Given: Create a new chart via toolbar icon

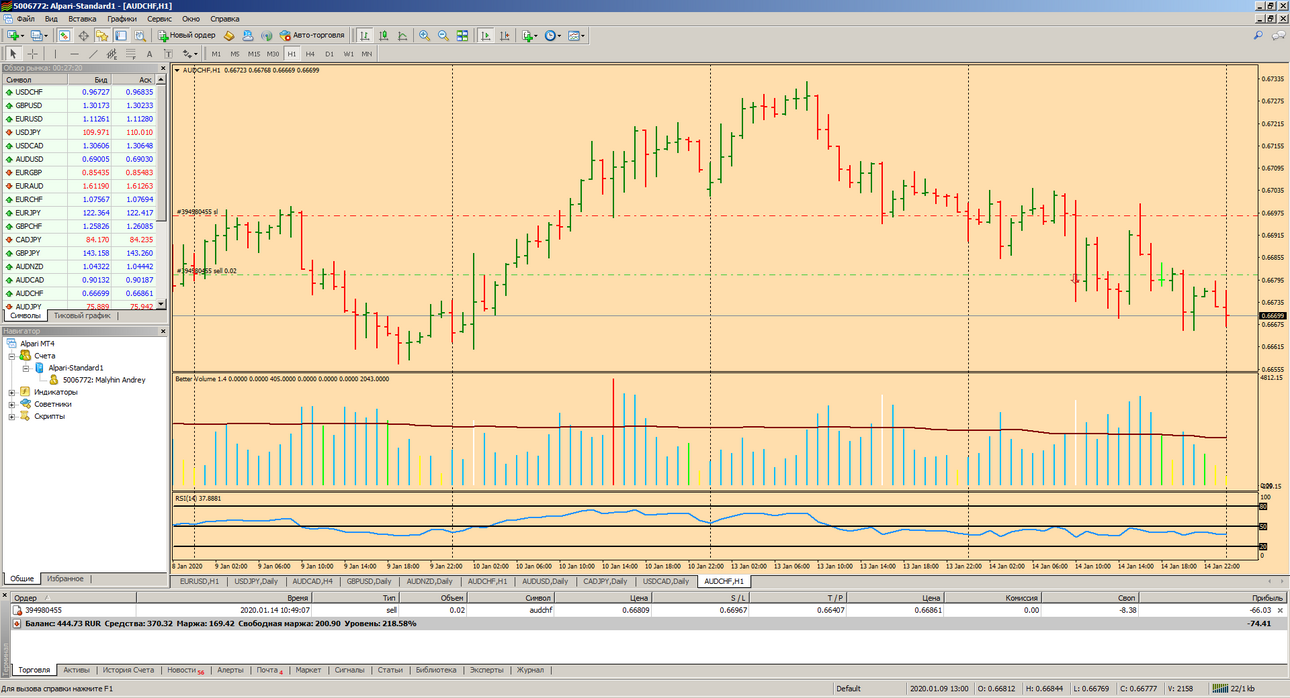Looking at the screenshot, I should (x=13, y=35).
